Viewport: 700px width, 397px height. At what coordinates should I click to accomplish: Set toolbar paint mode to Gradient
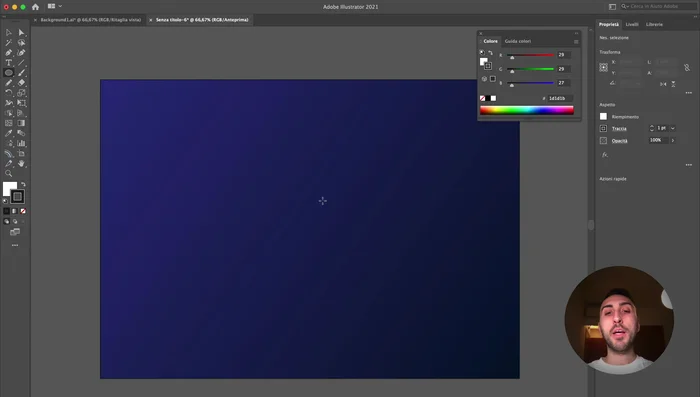[x=15, y=211]
